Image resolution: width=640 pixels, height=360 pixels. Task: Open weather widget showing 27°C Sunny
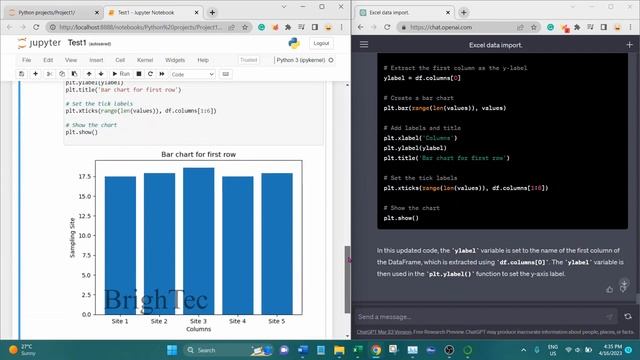pyautogui.click(x=21, y=350)
